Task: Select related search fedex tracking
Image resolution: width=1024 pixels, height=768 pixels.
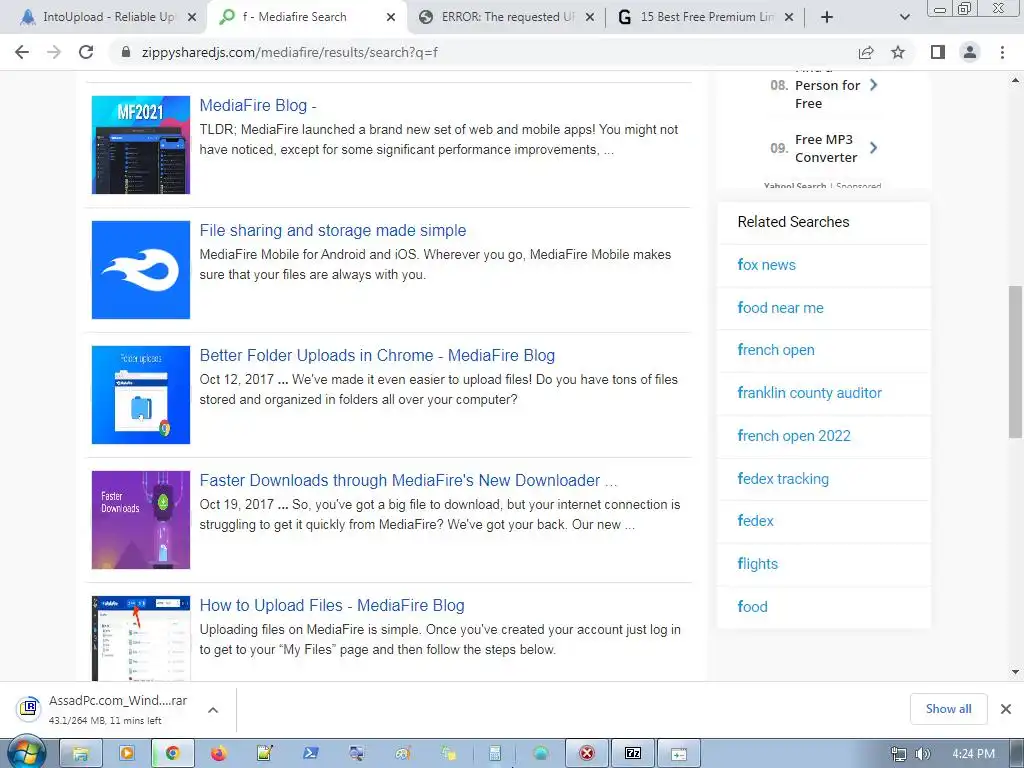Action: [x=782, y=479]
